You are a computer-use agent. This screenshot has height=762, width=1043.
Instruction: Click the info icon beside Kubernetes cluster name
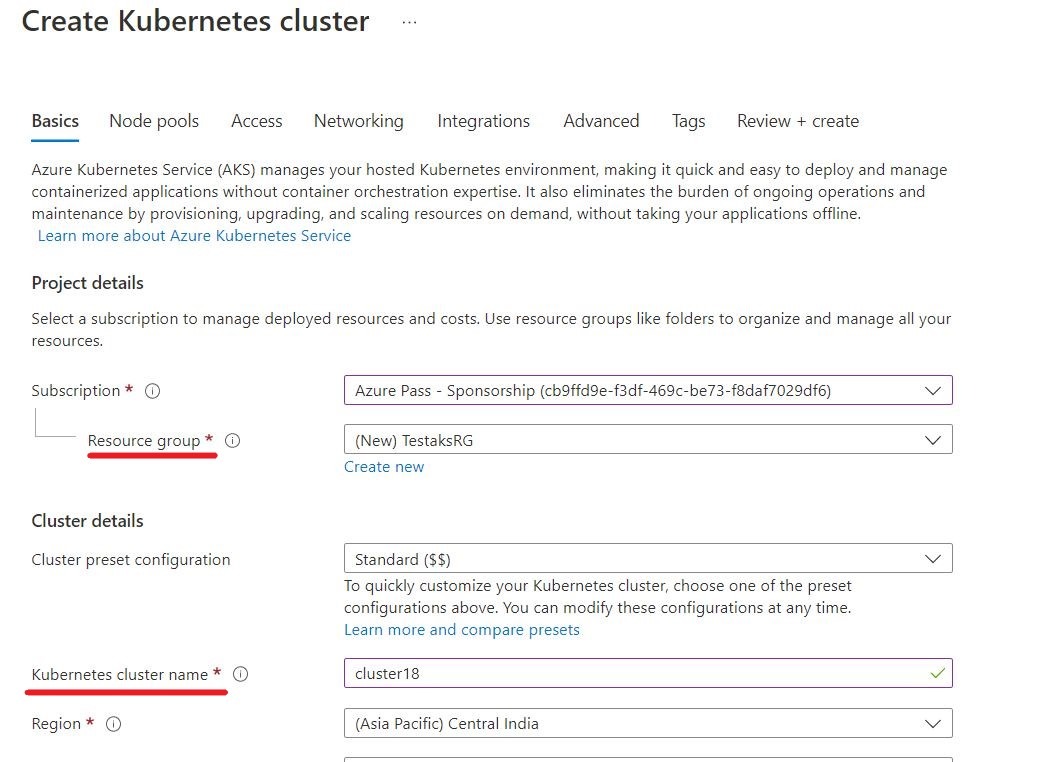tap(240, 673)
